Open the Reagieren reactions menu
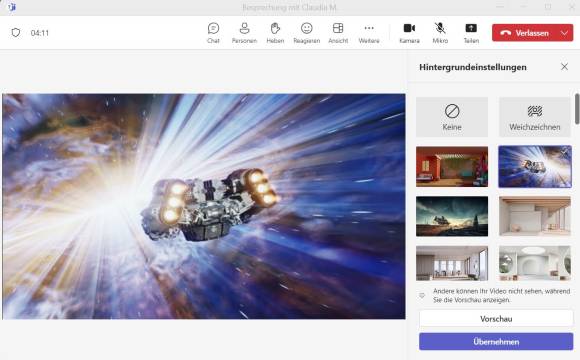Screen dimensions: 580x360 coord(307,33)
